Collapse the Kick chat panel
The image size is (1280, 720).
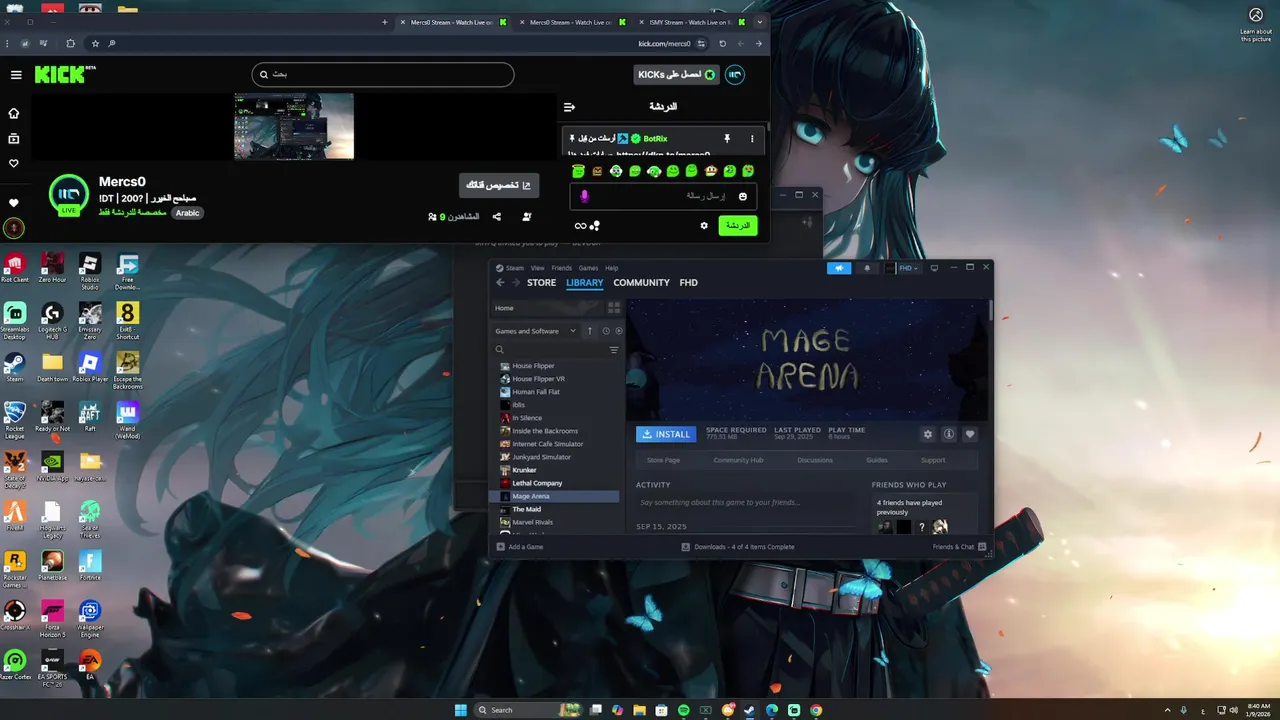(x=569, y=107)
